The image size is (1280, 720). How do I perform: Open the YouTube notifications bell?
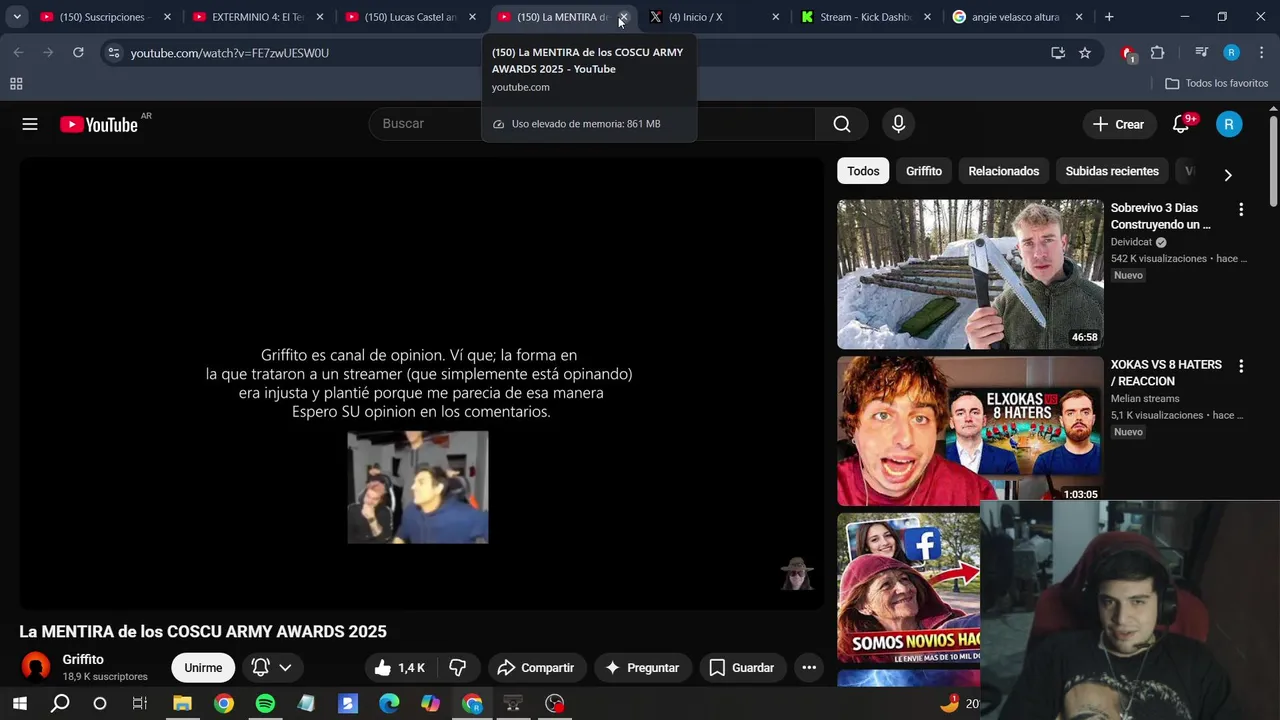(x=1181, y=124)
